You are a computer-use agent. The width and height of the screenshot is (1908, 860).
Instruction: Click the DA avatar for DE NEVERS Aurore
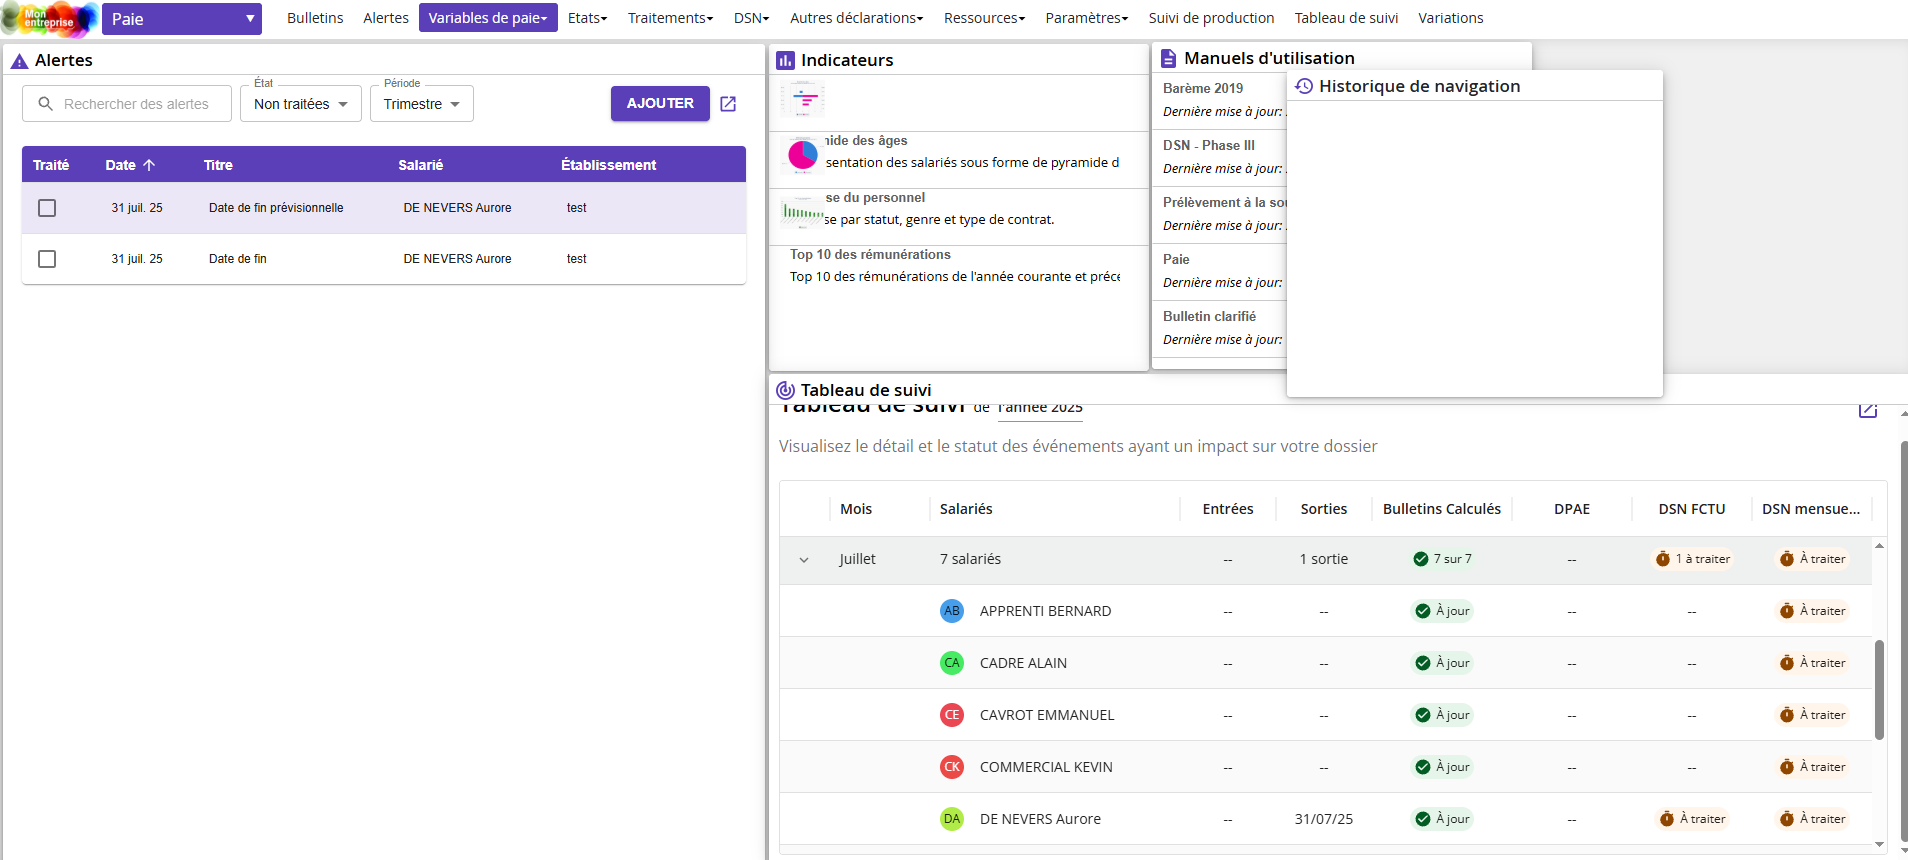pos(952,819)
